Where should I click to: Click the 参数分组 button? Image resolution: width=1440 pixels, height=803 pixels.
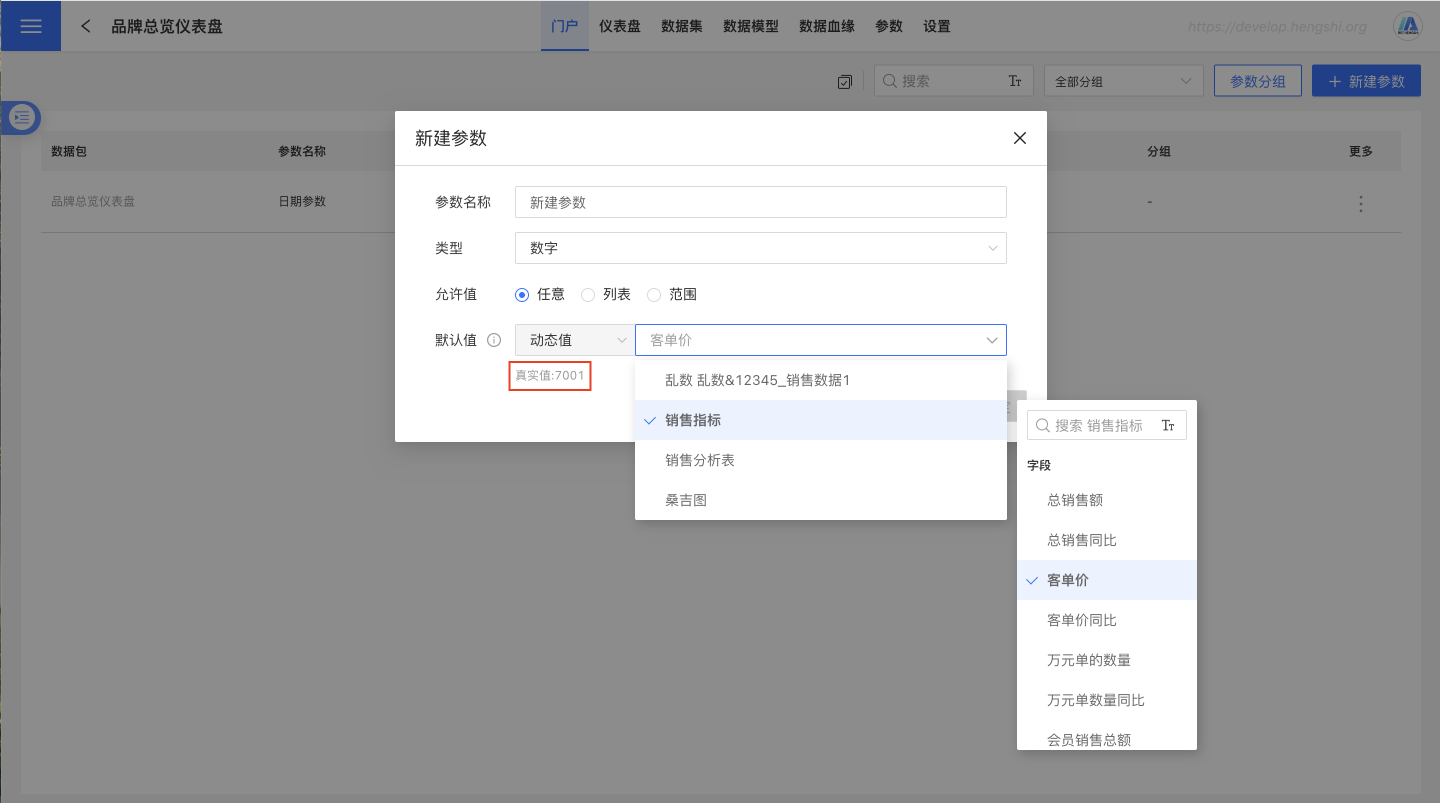[1257, 81]
